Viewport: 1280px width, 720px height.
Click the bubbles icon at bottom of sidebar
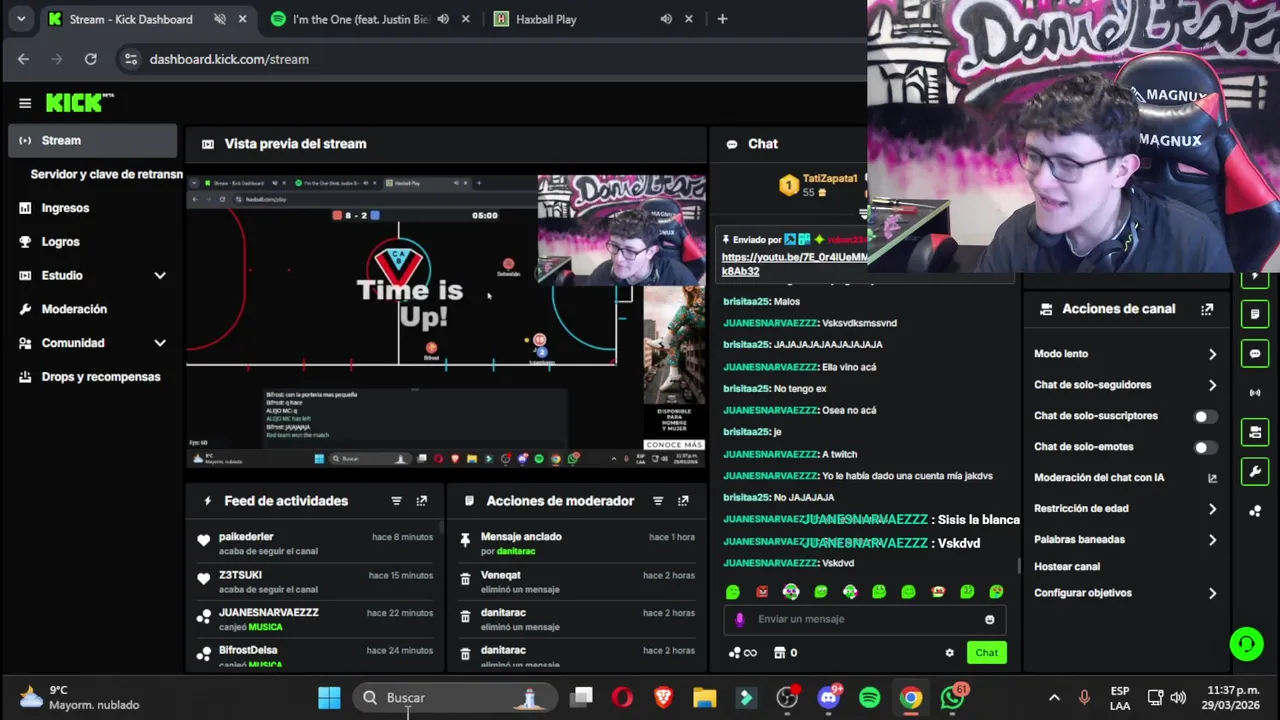[1255, 511]
